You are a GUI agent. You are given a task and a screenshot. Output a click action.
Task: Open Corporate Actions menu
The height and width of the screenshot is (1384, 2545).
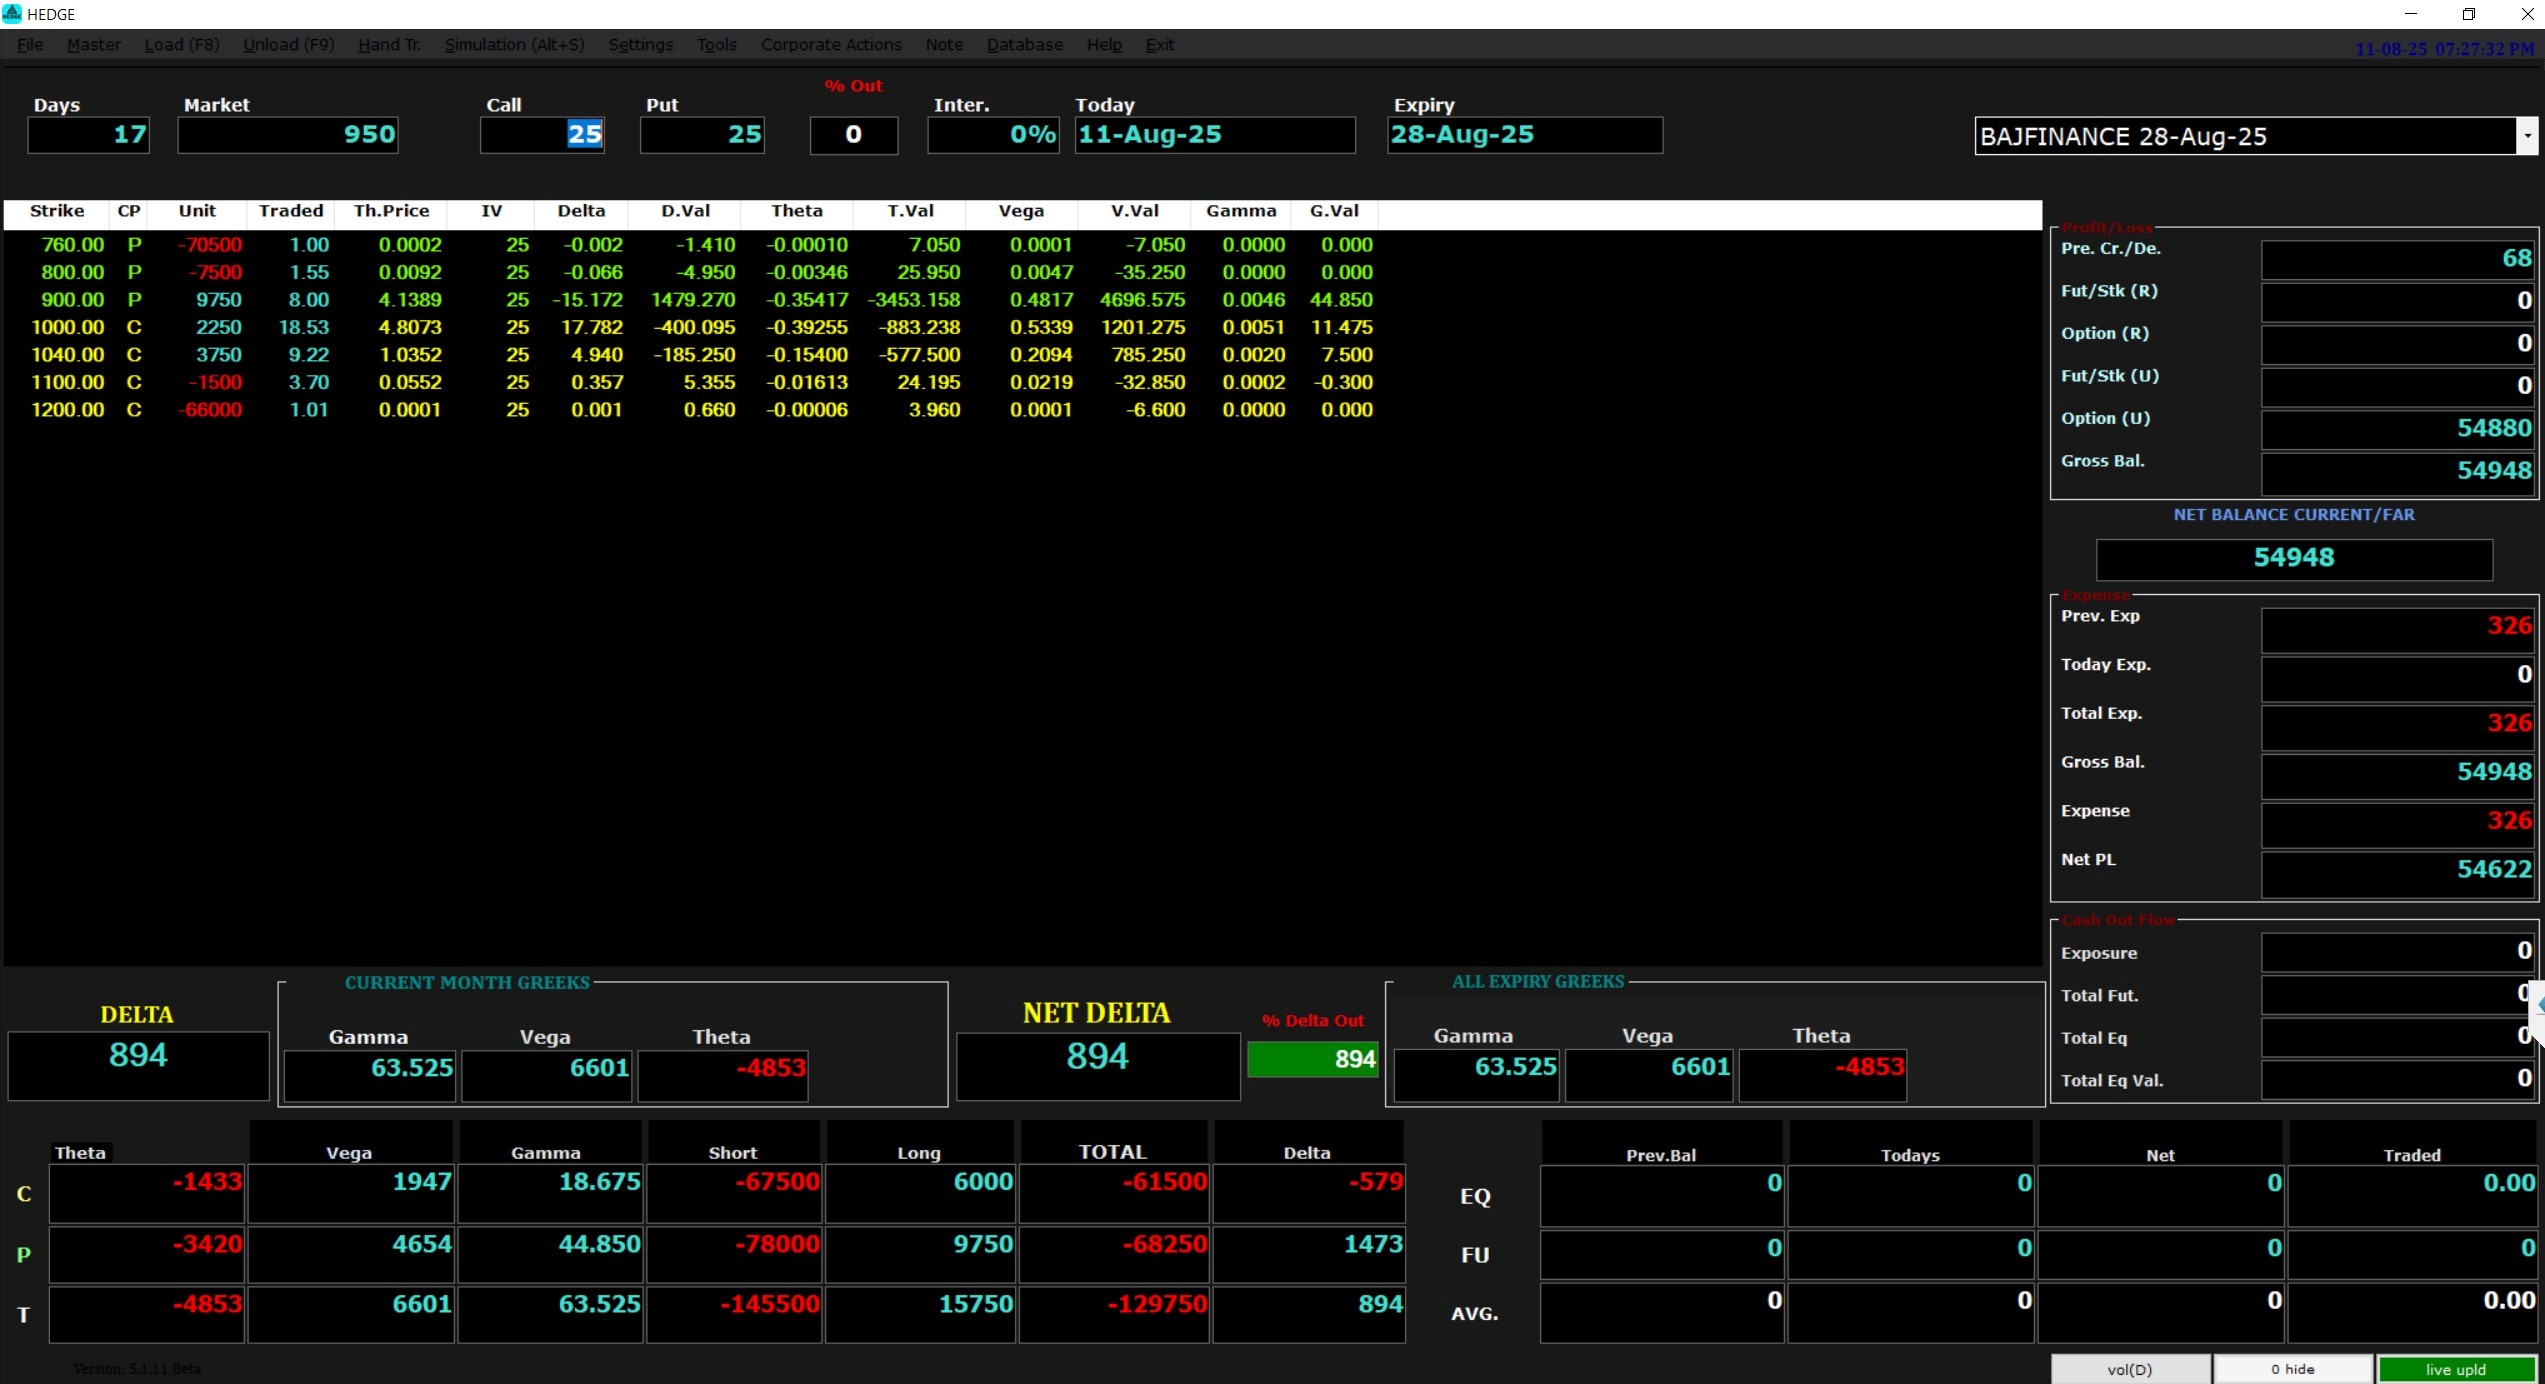(831, 45)
